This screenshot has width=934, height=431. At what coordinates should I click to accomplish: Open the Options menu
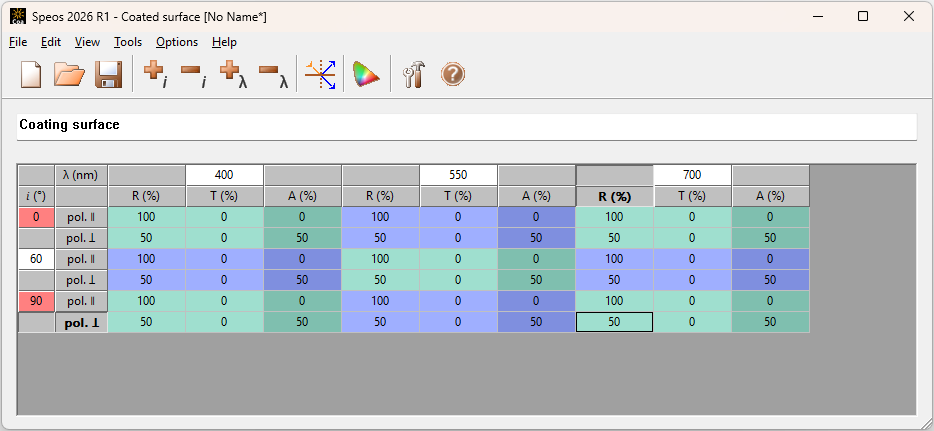point(177,42)
